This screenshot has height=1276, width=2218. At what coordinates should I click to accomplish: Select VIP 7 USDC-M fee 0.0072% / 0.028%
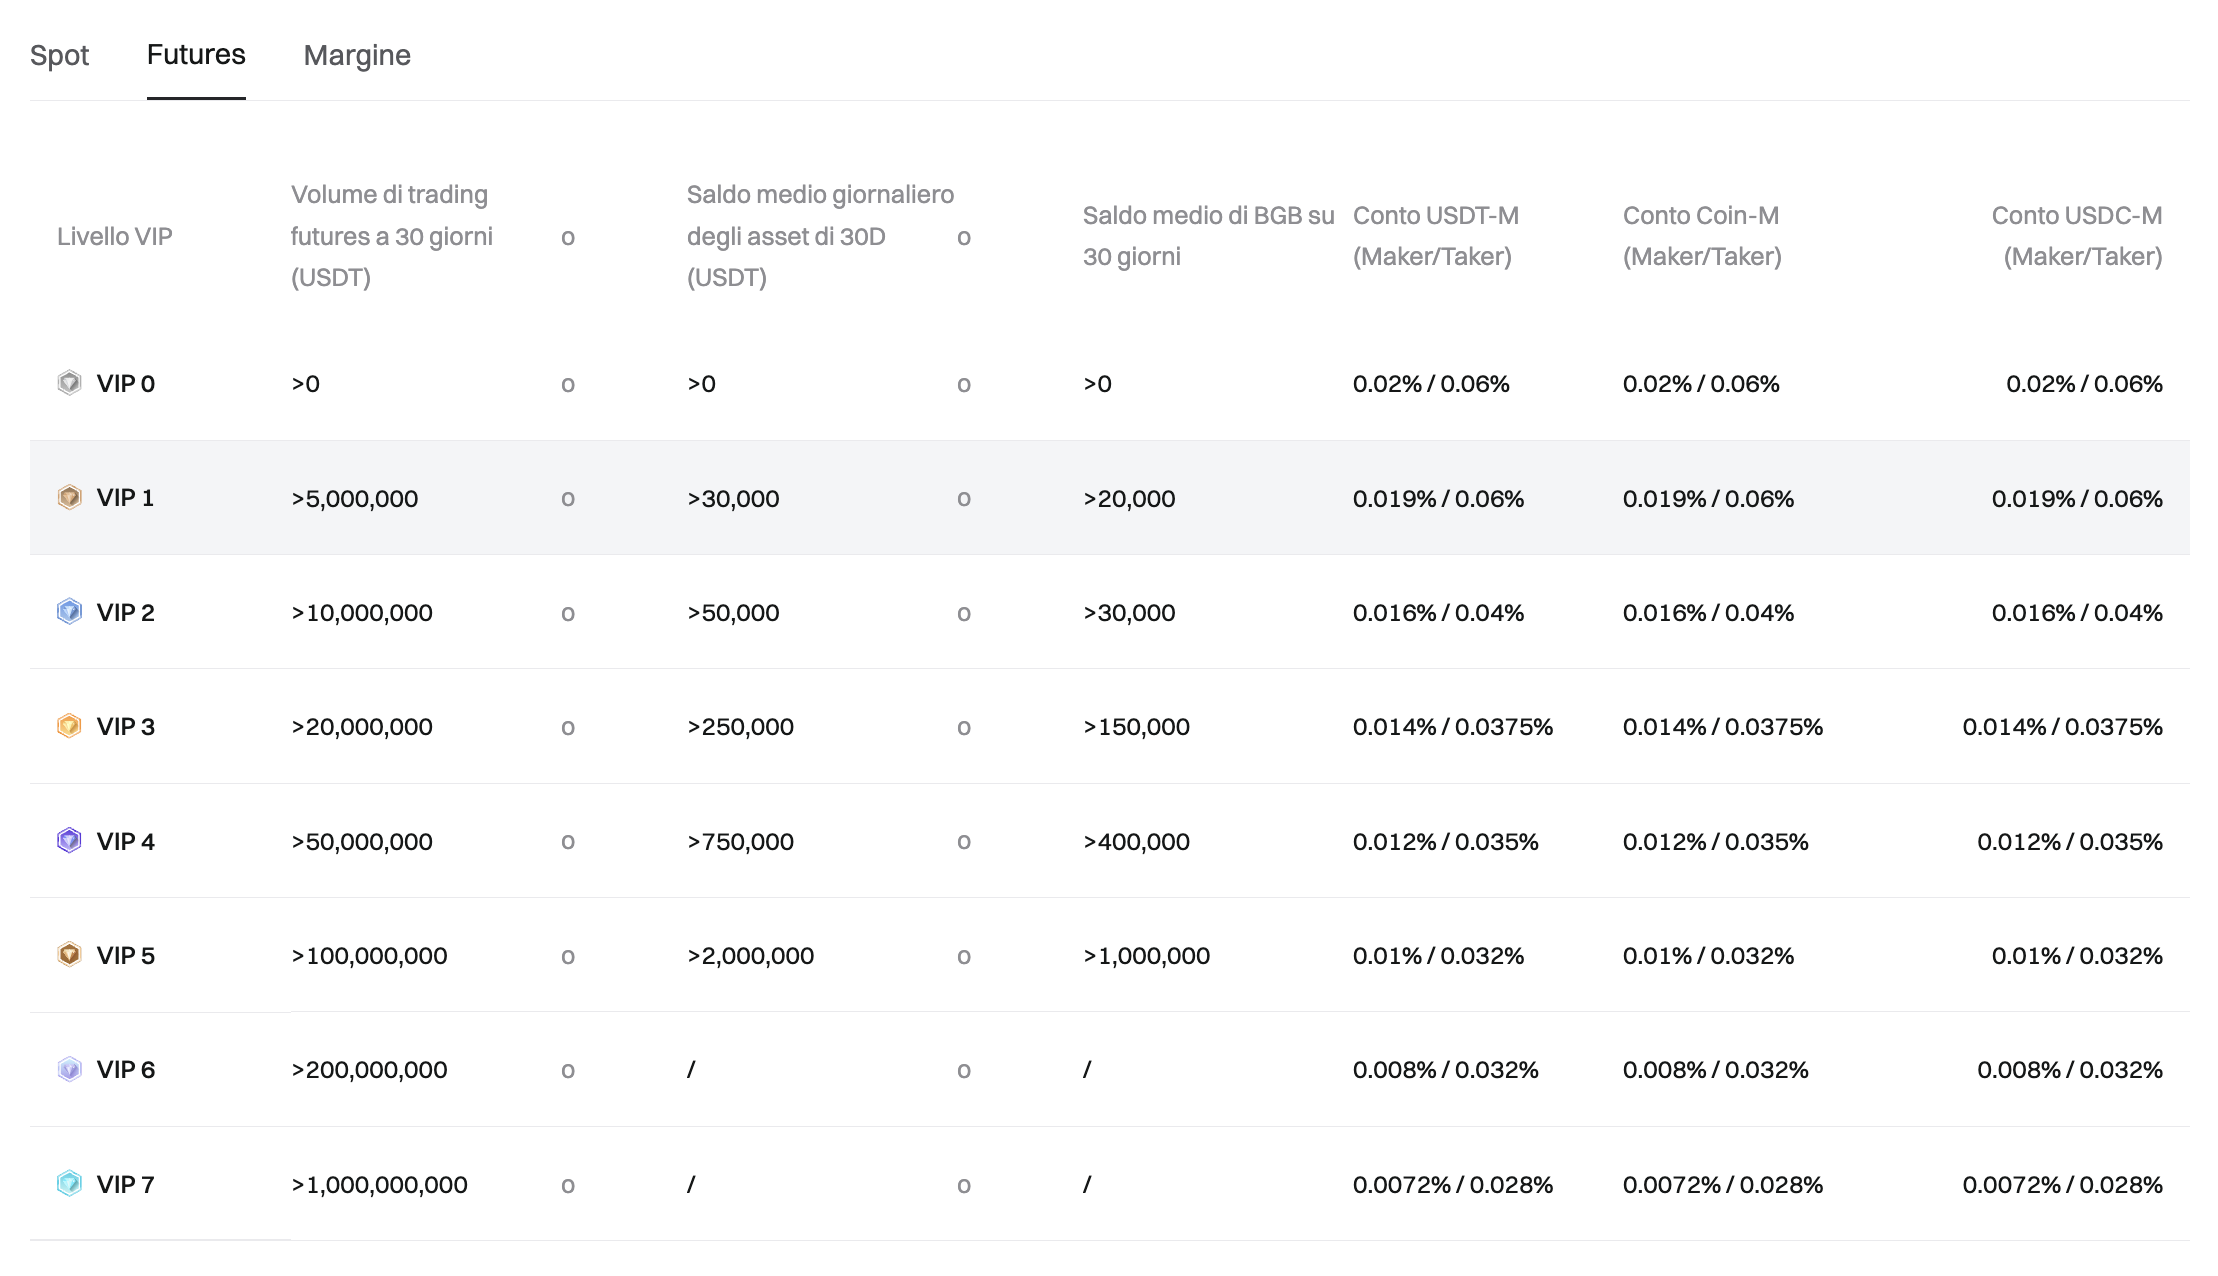2062,1185
